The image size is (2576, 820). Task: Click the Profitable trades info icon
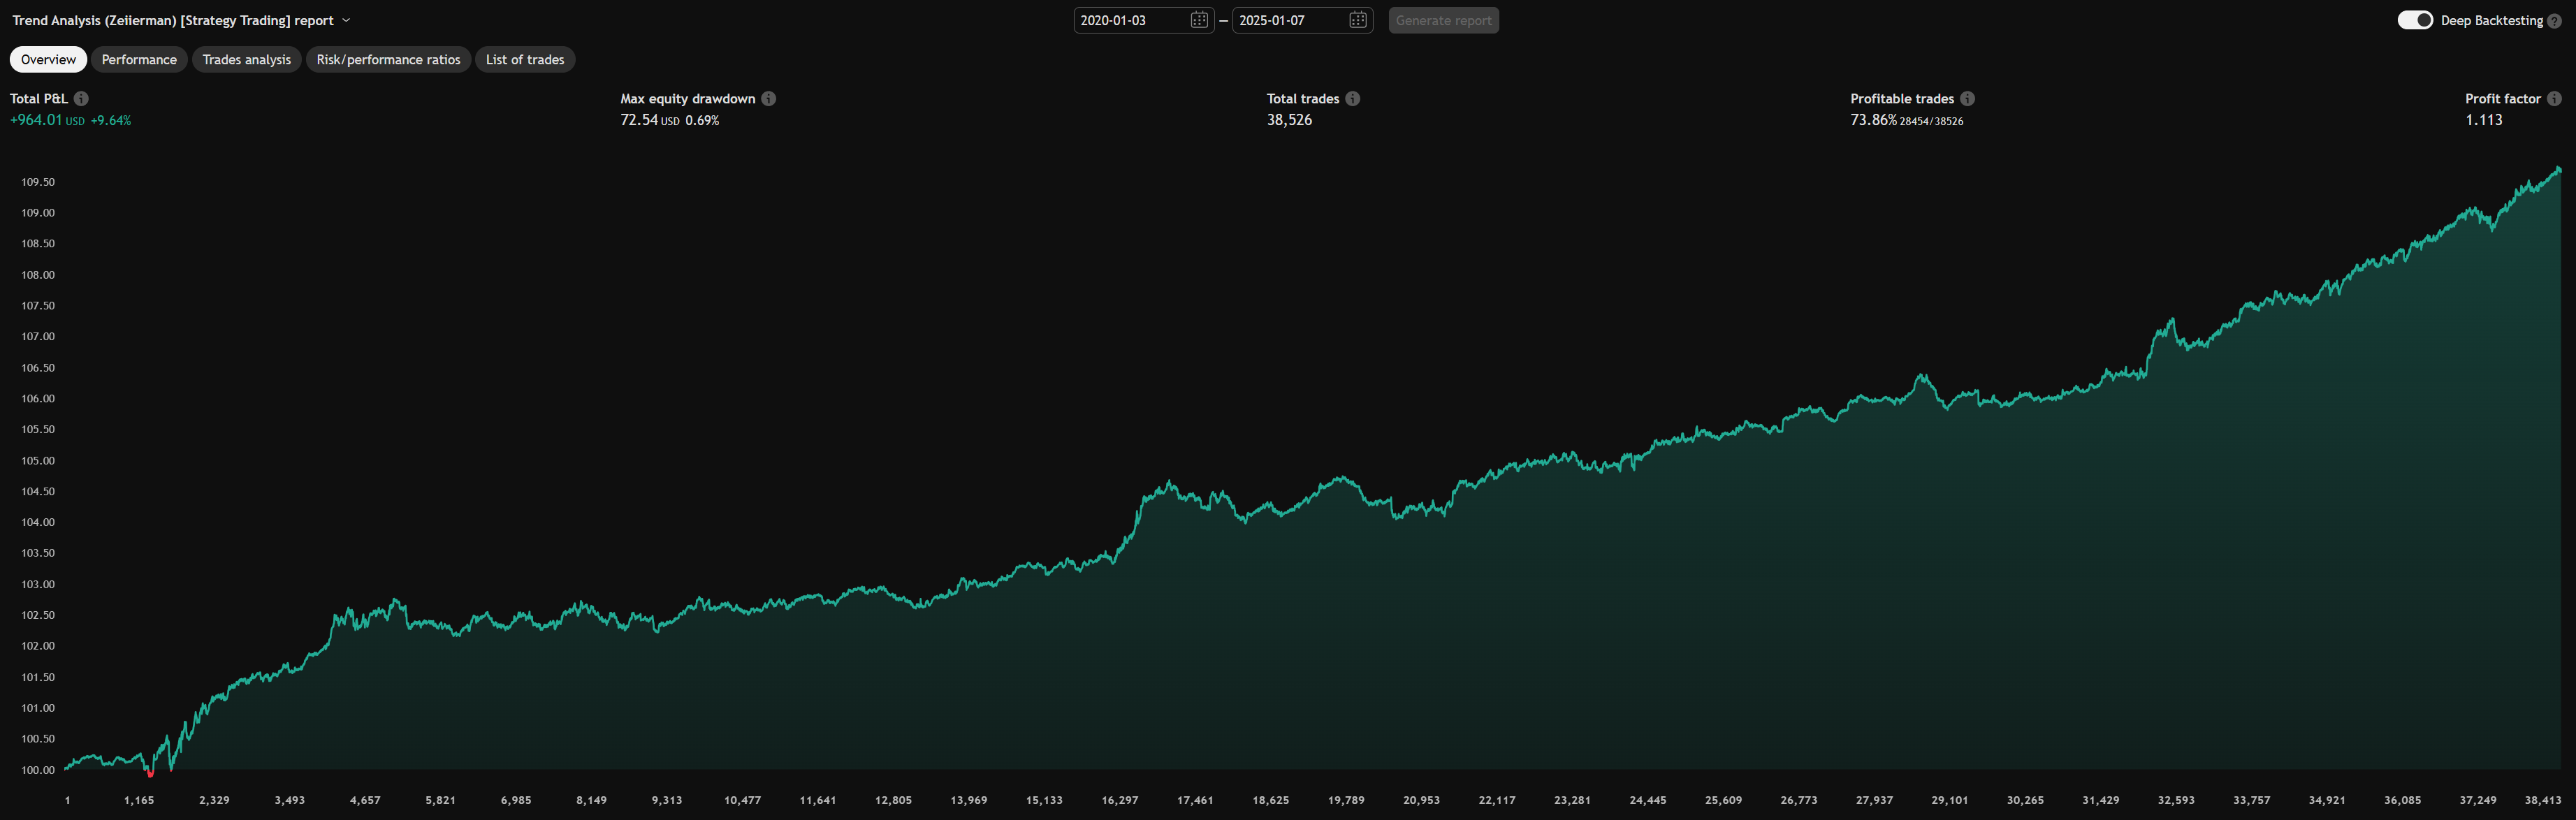pyautogui.click(x=1967, y=98)
